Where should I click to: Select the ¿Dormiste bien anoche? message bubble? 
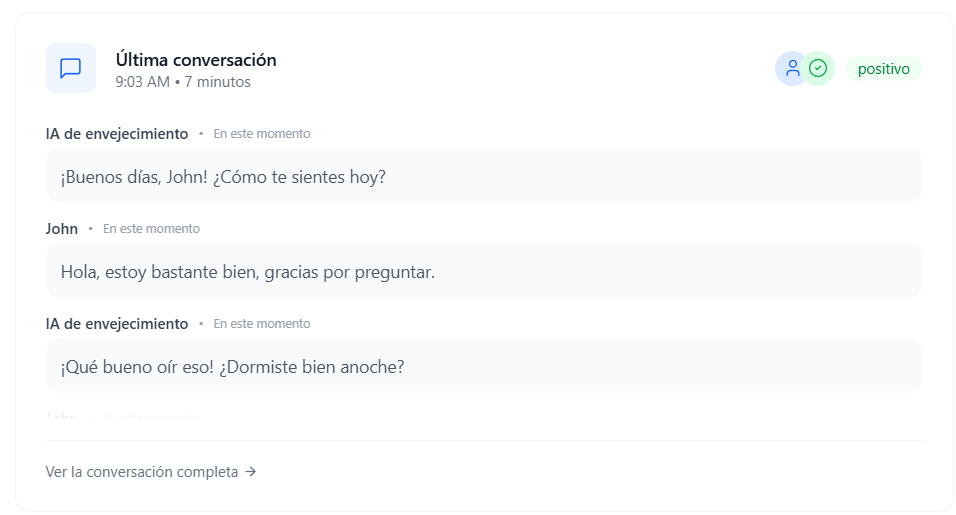coord(484,366)
